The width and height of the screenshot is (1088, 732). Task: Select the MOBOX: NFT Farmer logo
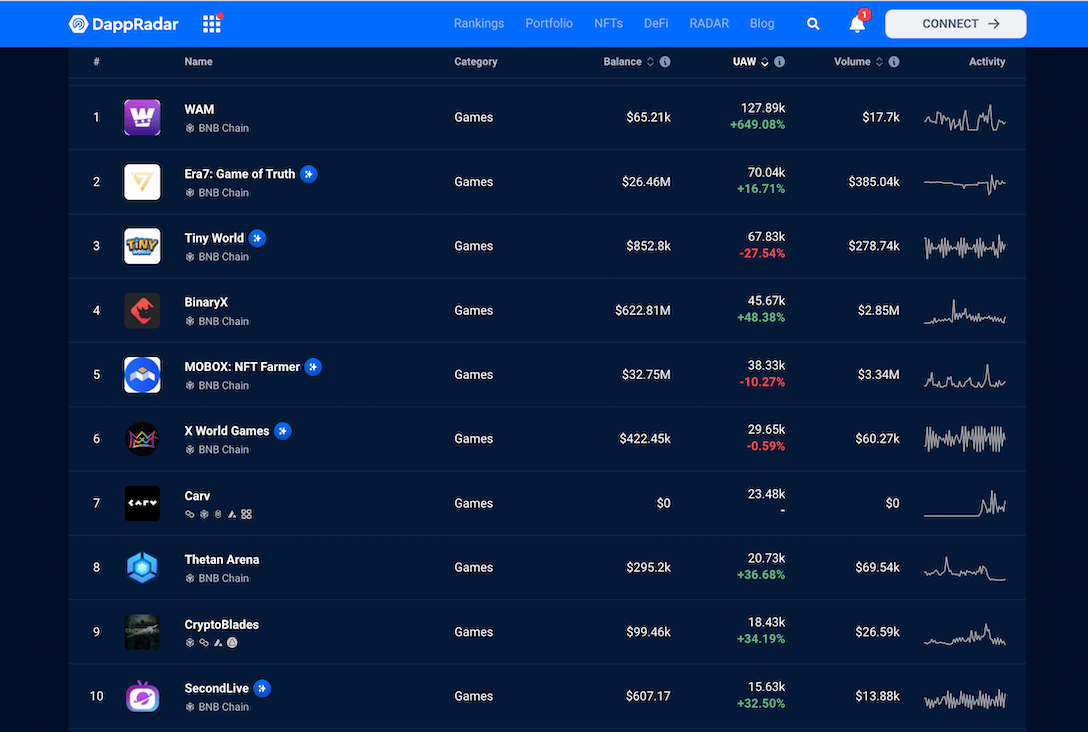(142, 374)
